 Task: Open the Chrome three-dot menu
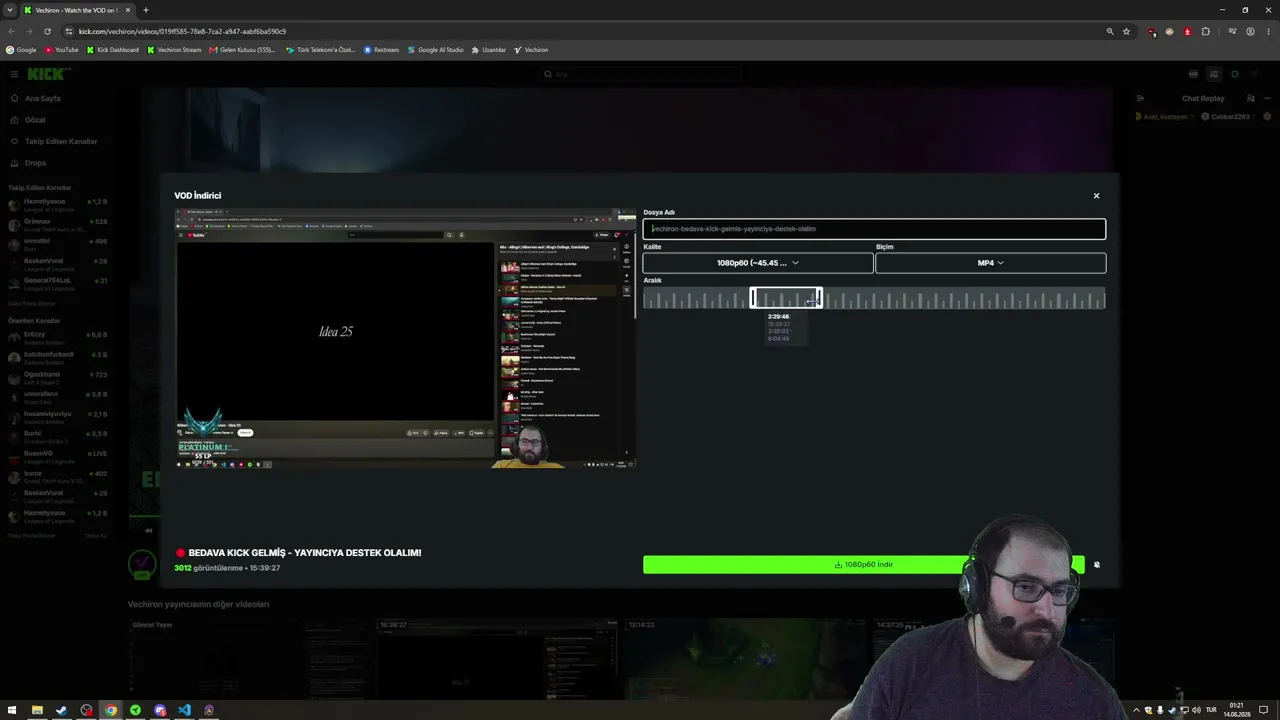[x=1269, y=31]
